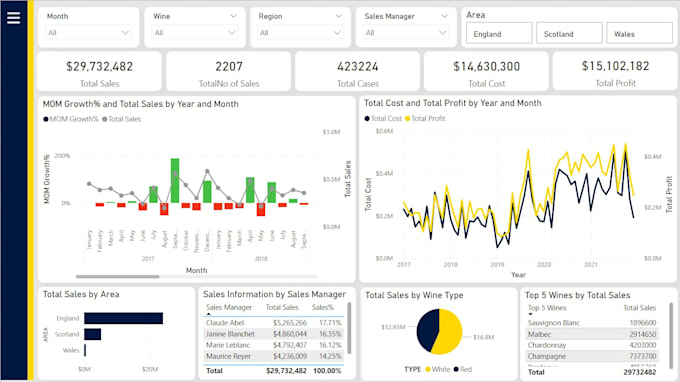This screenshot has height=382, width=680.
Task: Open the hamburger navigation menu
Action: pos(13,18)
